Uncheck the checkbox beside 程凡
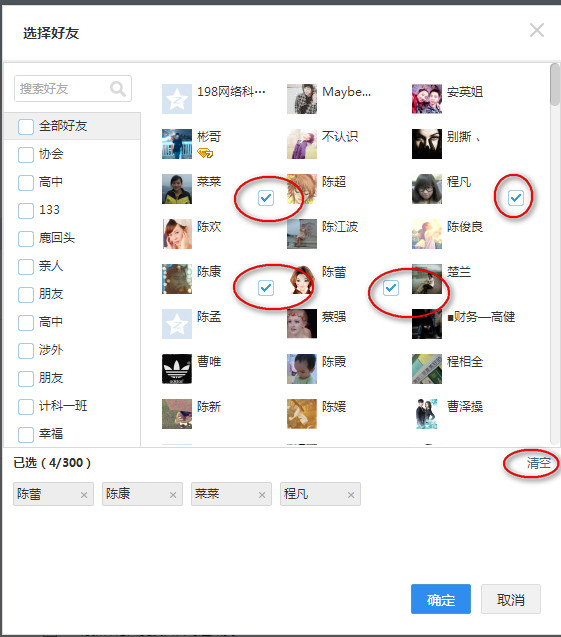This screenshot has height=637, width=561. coord(516,198)
